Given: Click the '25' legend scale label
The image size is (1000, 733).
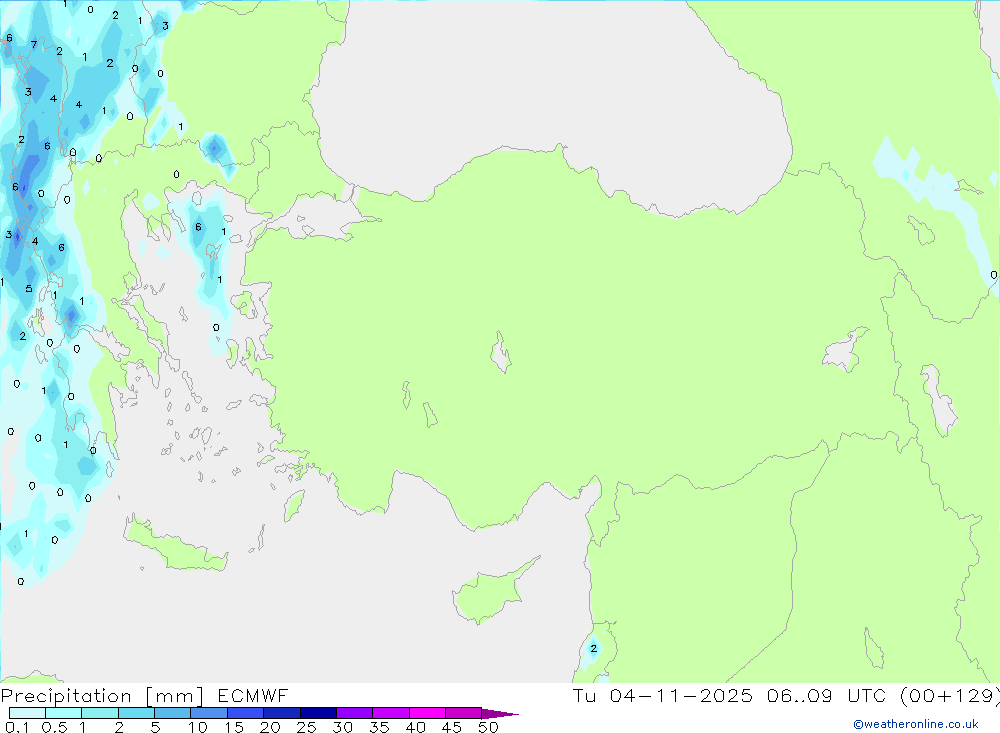Looking at the screenshot, I should click(307, 727).
